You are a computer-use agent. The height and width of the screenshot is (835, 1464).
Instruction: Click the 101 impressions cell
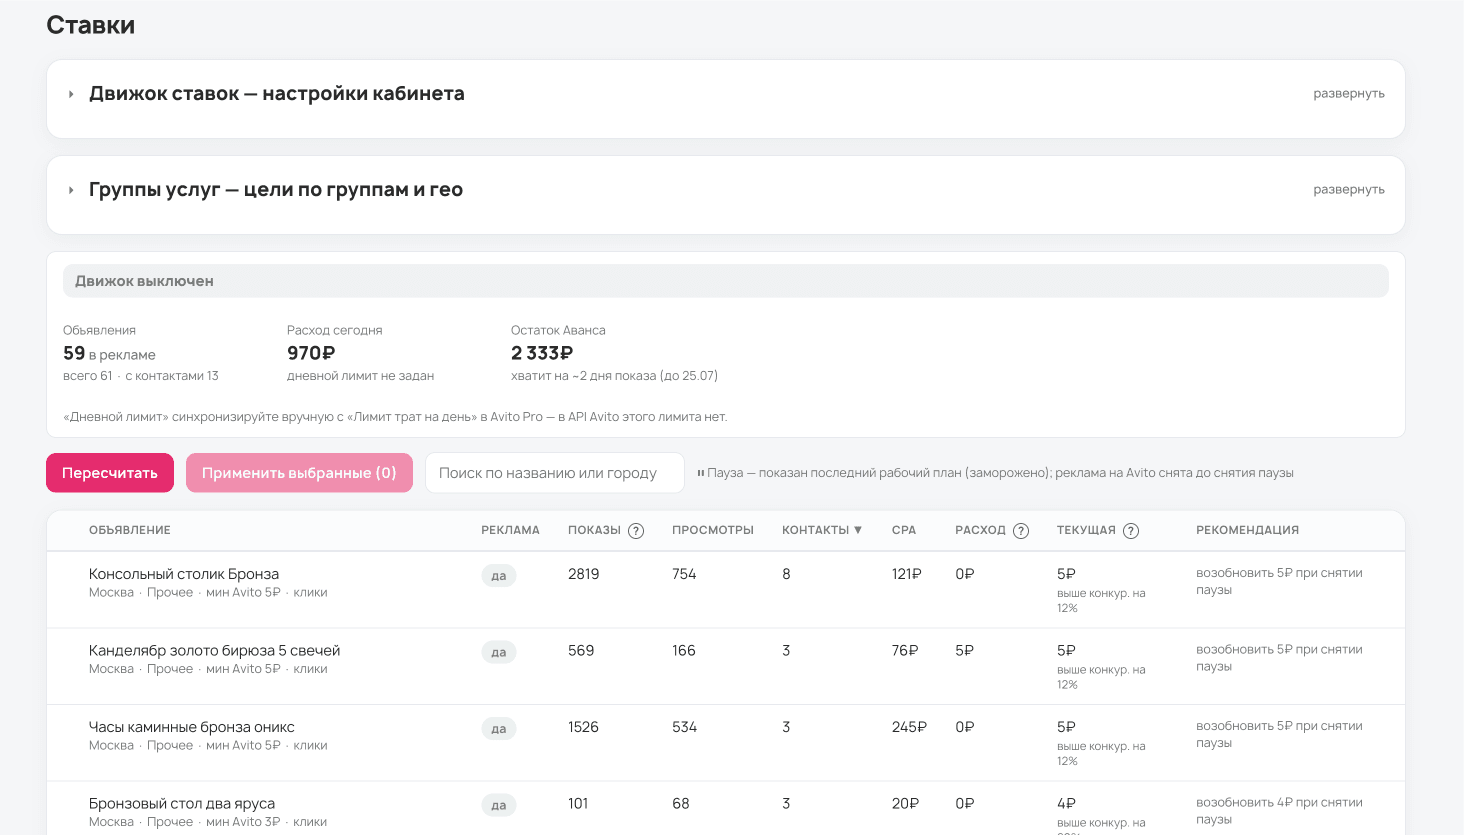578,804
